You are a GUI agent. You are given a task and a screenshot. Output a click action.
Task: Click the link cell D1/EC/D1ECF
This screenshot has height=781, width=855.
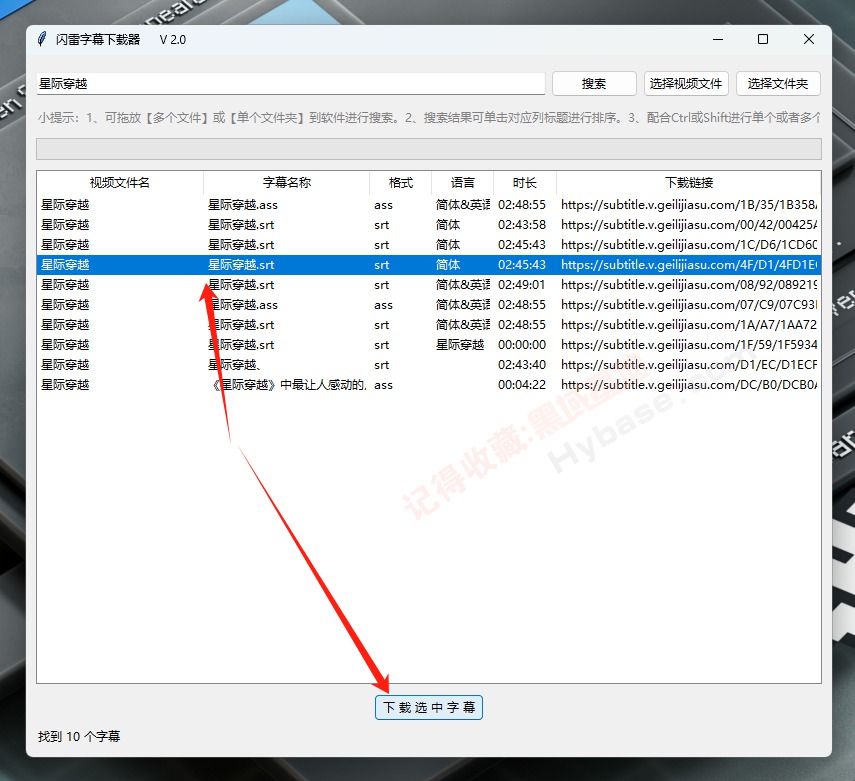(689, 365)
